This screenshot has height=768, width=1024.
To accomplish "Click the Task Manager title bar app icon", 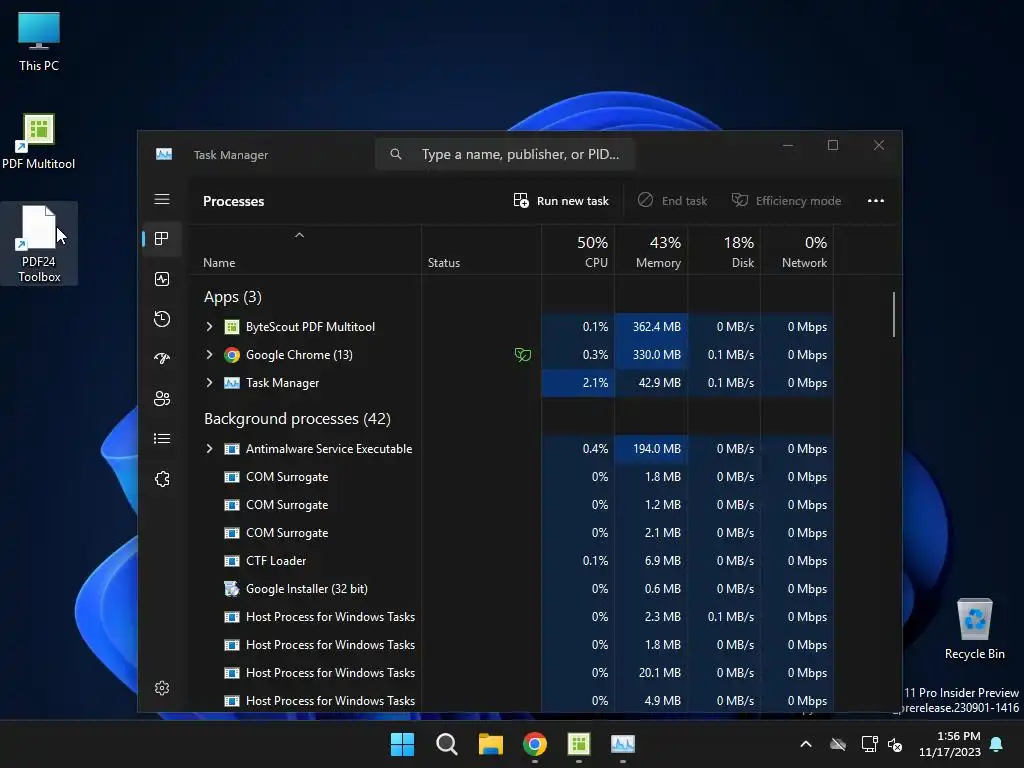I will [x=164, y=154].
